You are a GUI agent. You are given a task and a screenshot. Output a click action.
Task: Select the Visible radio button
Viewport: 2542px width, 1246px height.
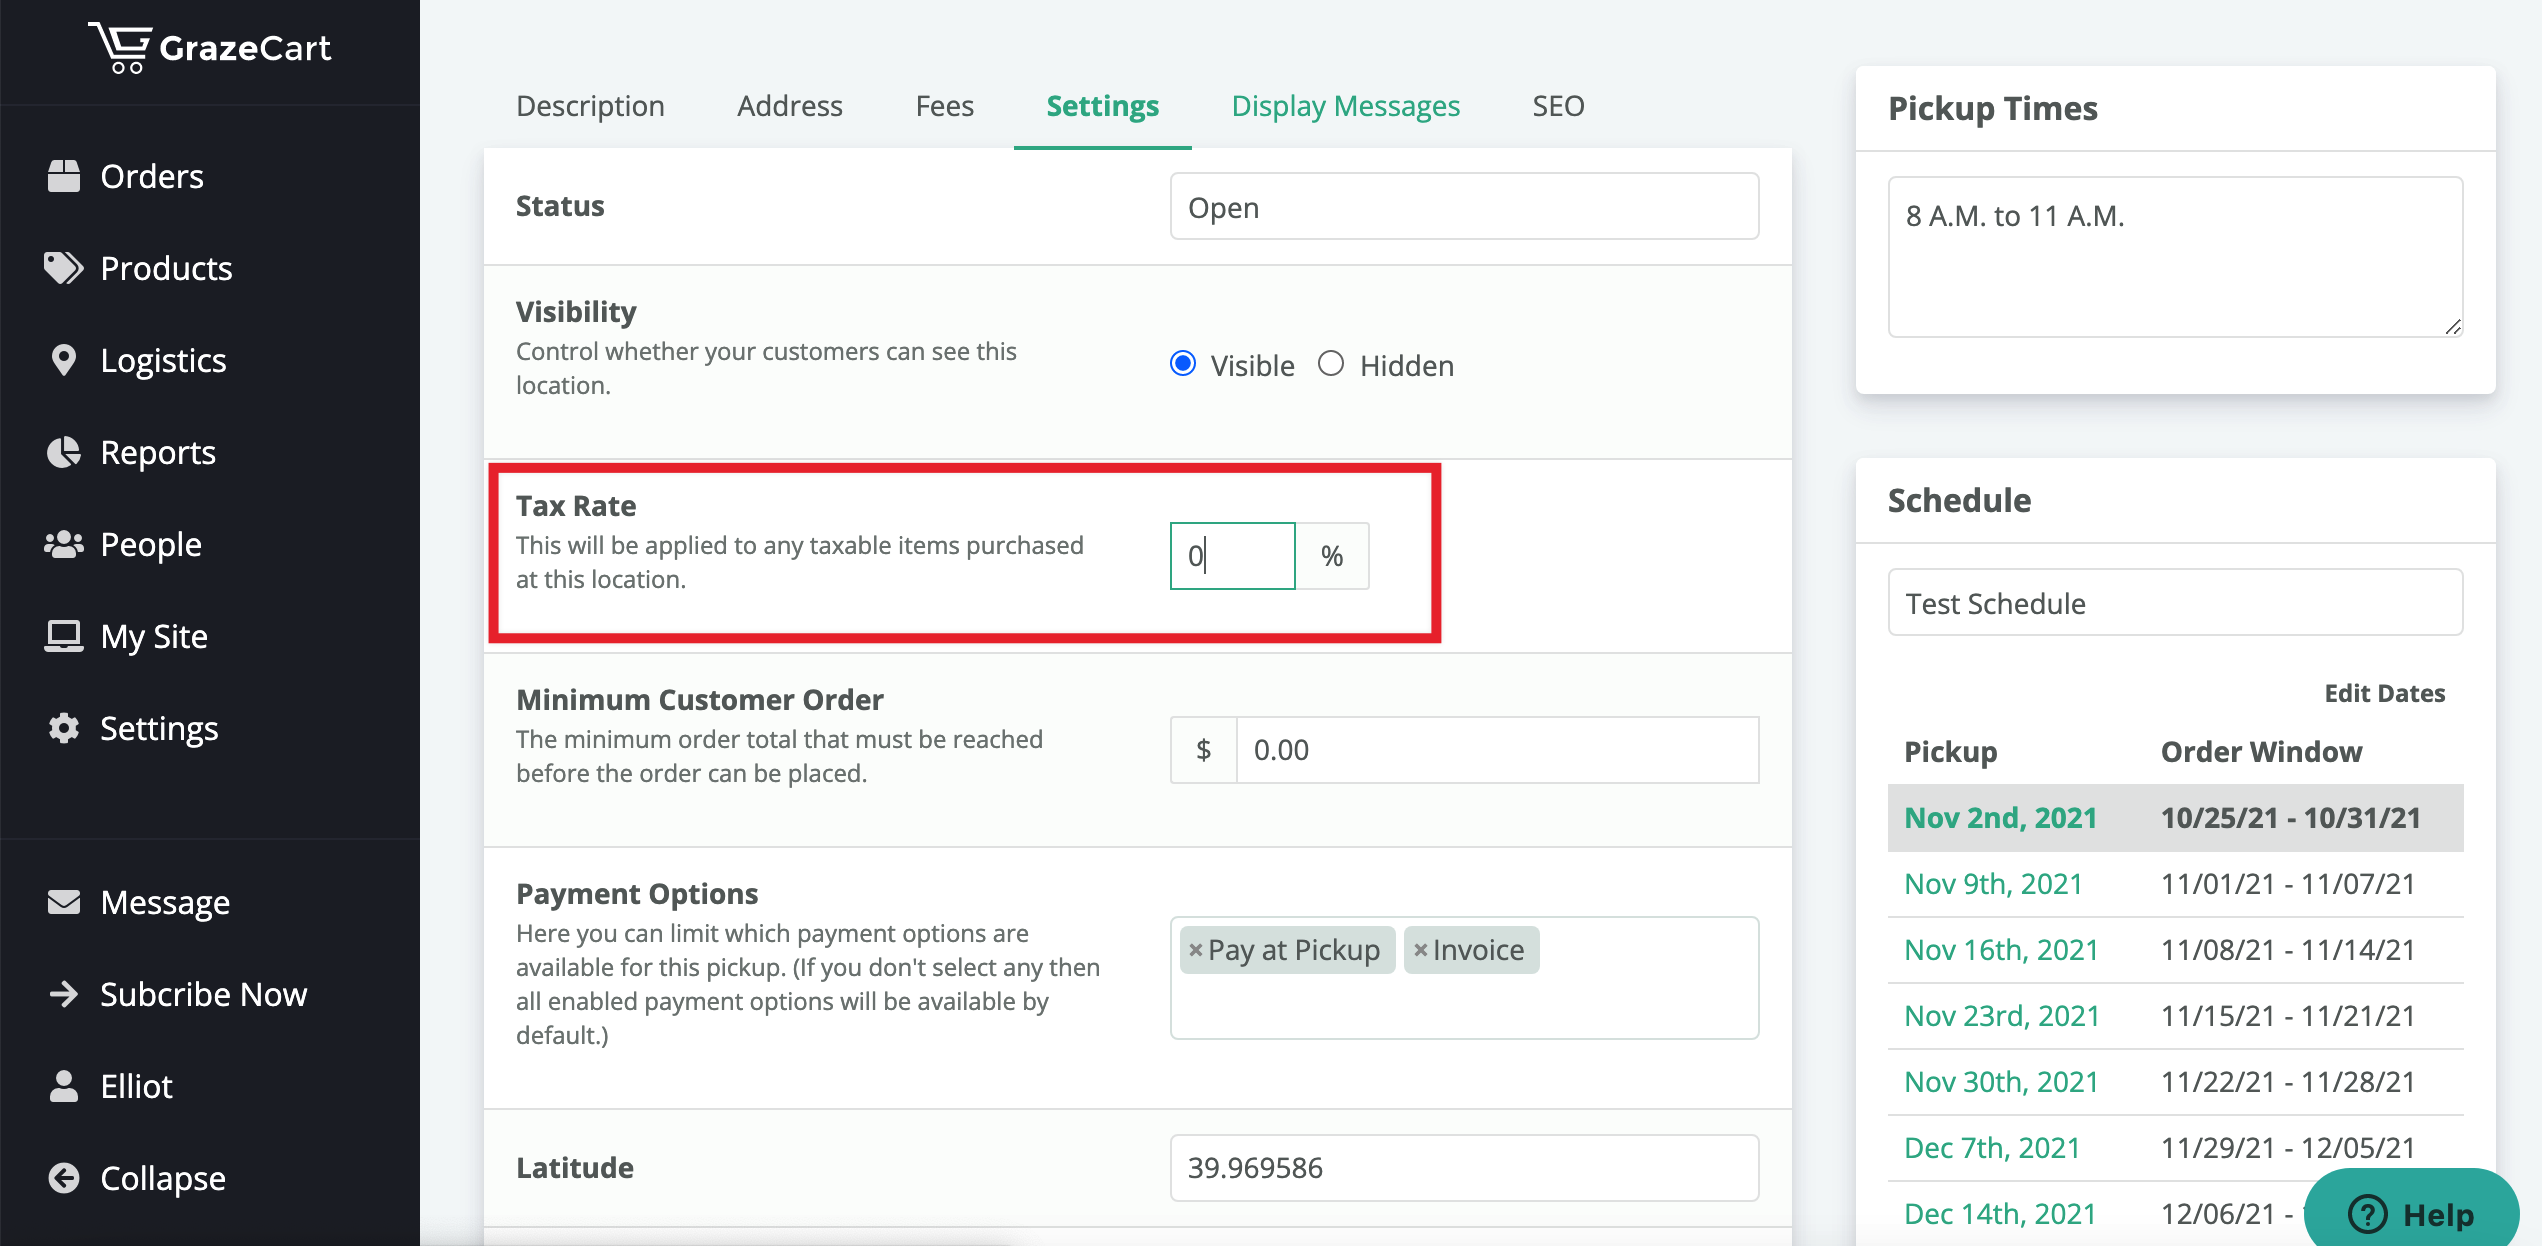pos(1183,364)
